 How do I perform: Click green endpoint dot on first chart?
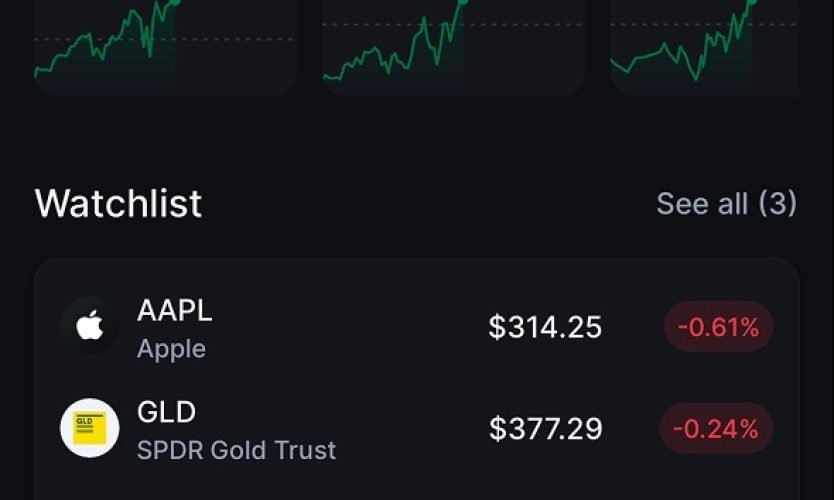click(x=176, y=2)
